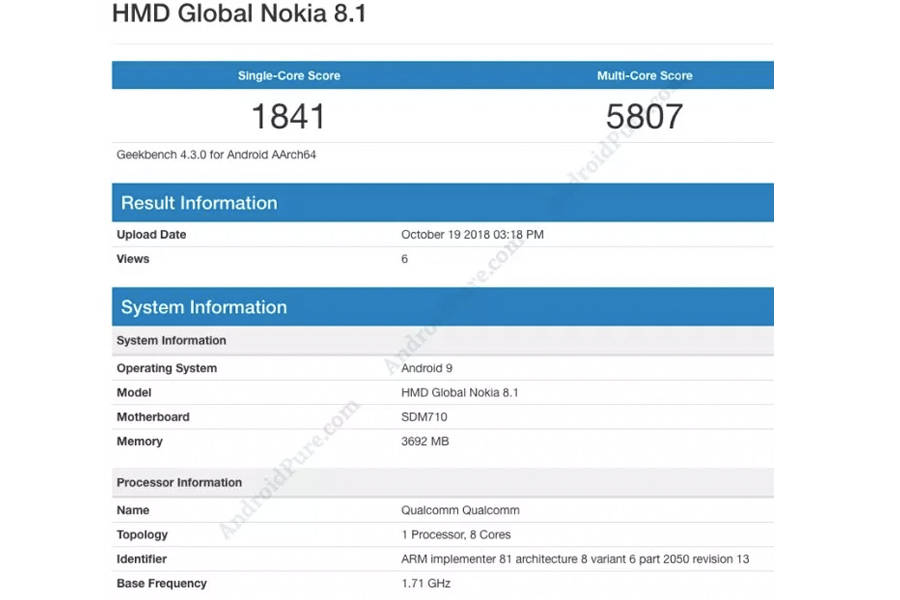The image size is (900, 600).
Task: Click the Views count value 6
Action: tap(405, 259)
